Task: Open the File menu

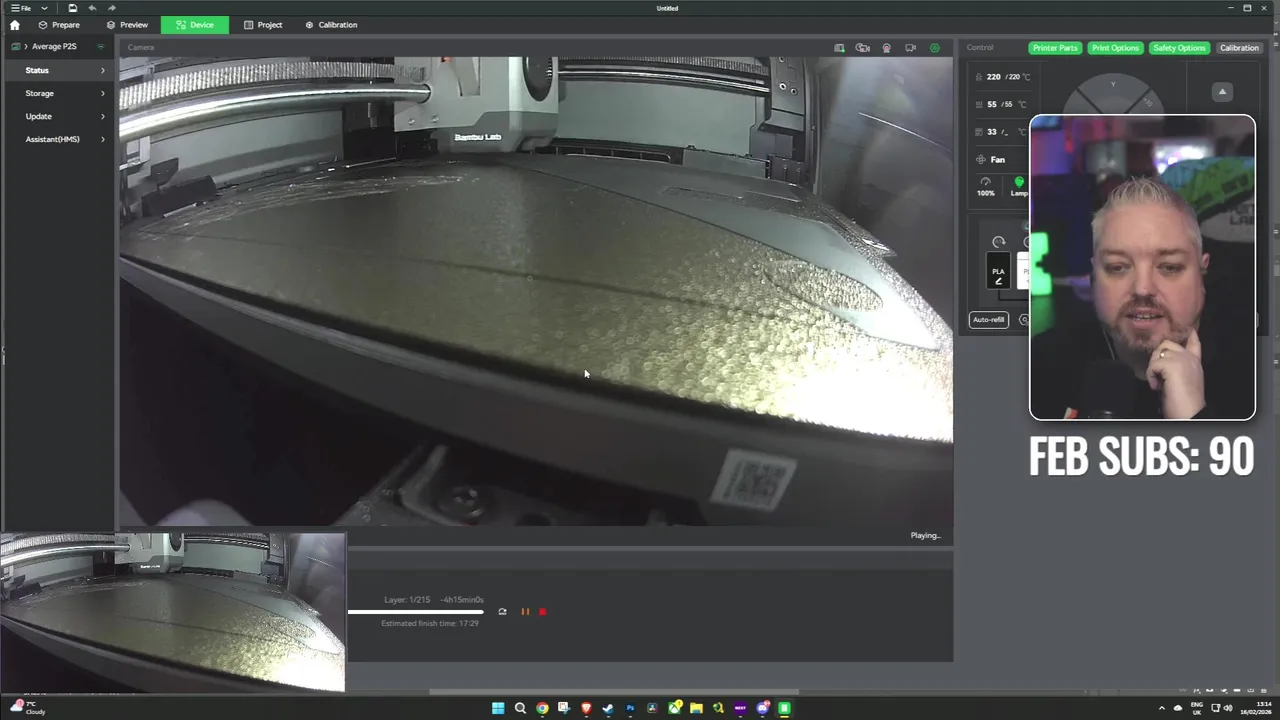Action: [20, 8]
